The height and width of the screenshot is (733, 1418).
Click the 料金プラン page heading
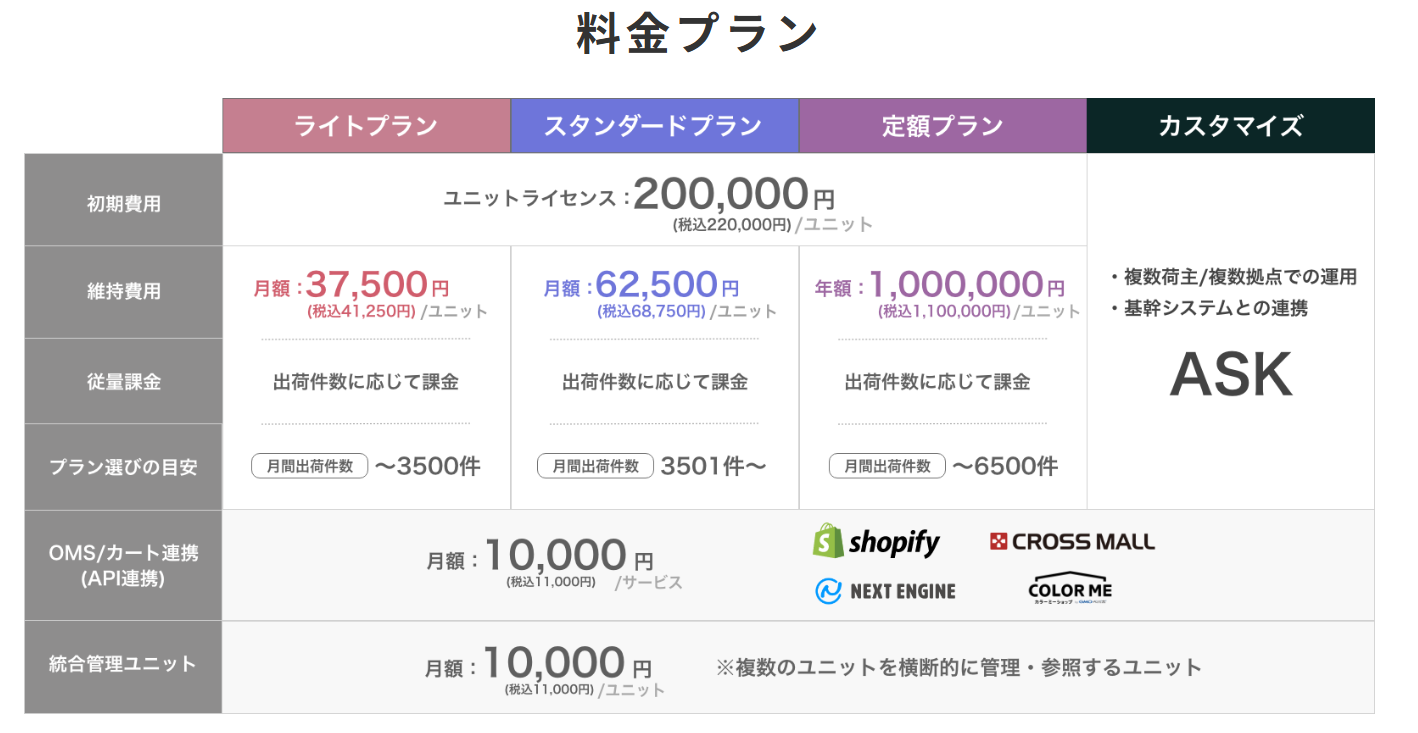[697, 35]
